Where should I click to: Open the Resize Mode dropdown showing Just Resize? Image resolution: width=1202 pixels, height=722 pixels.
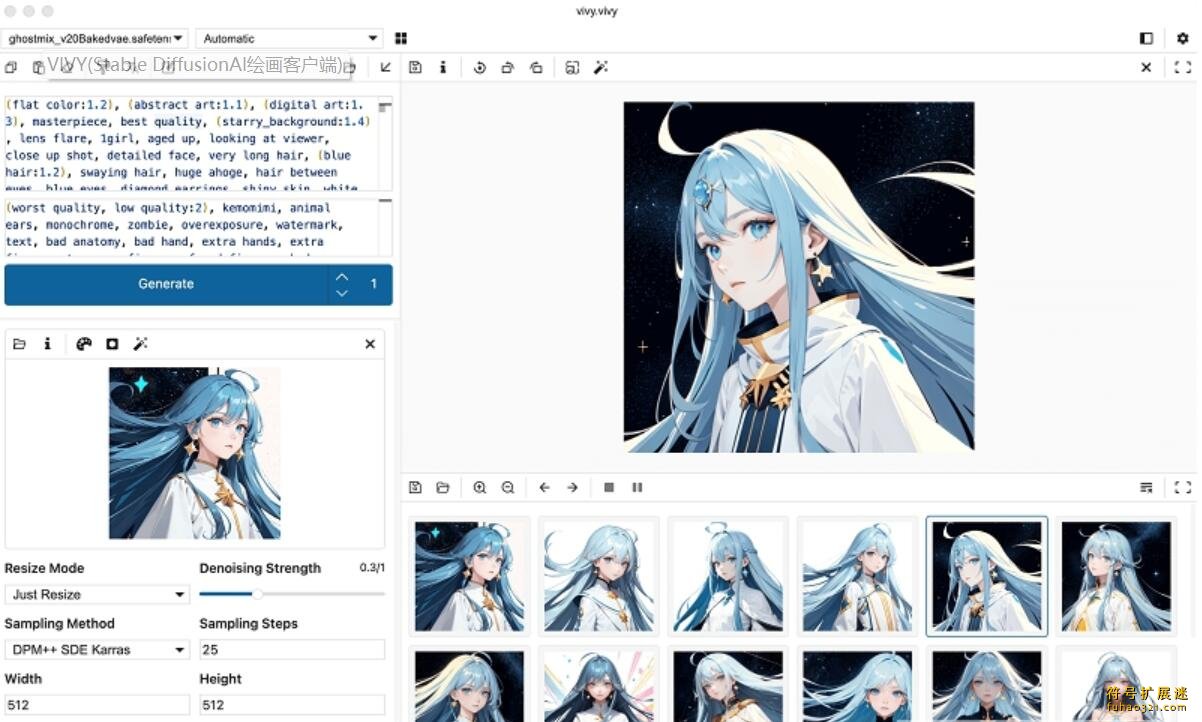(97, 594)
